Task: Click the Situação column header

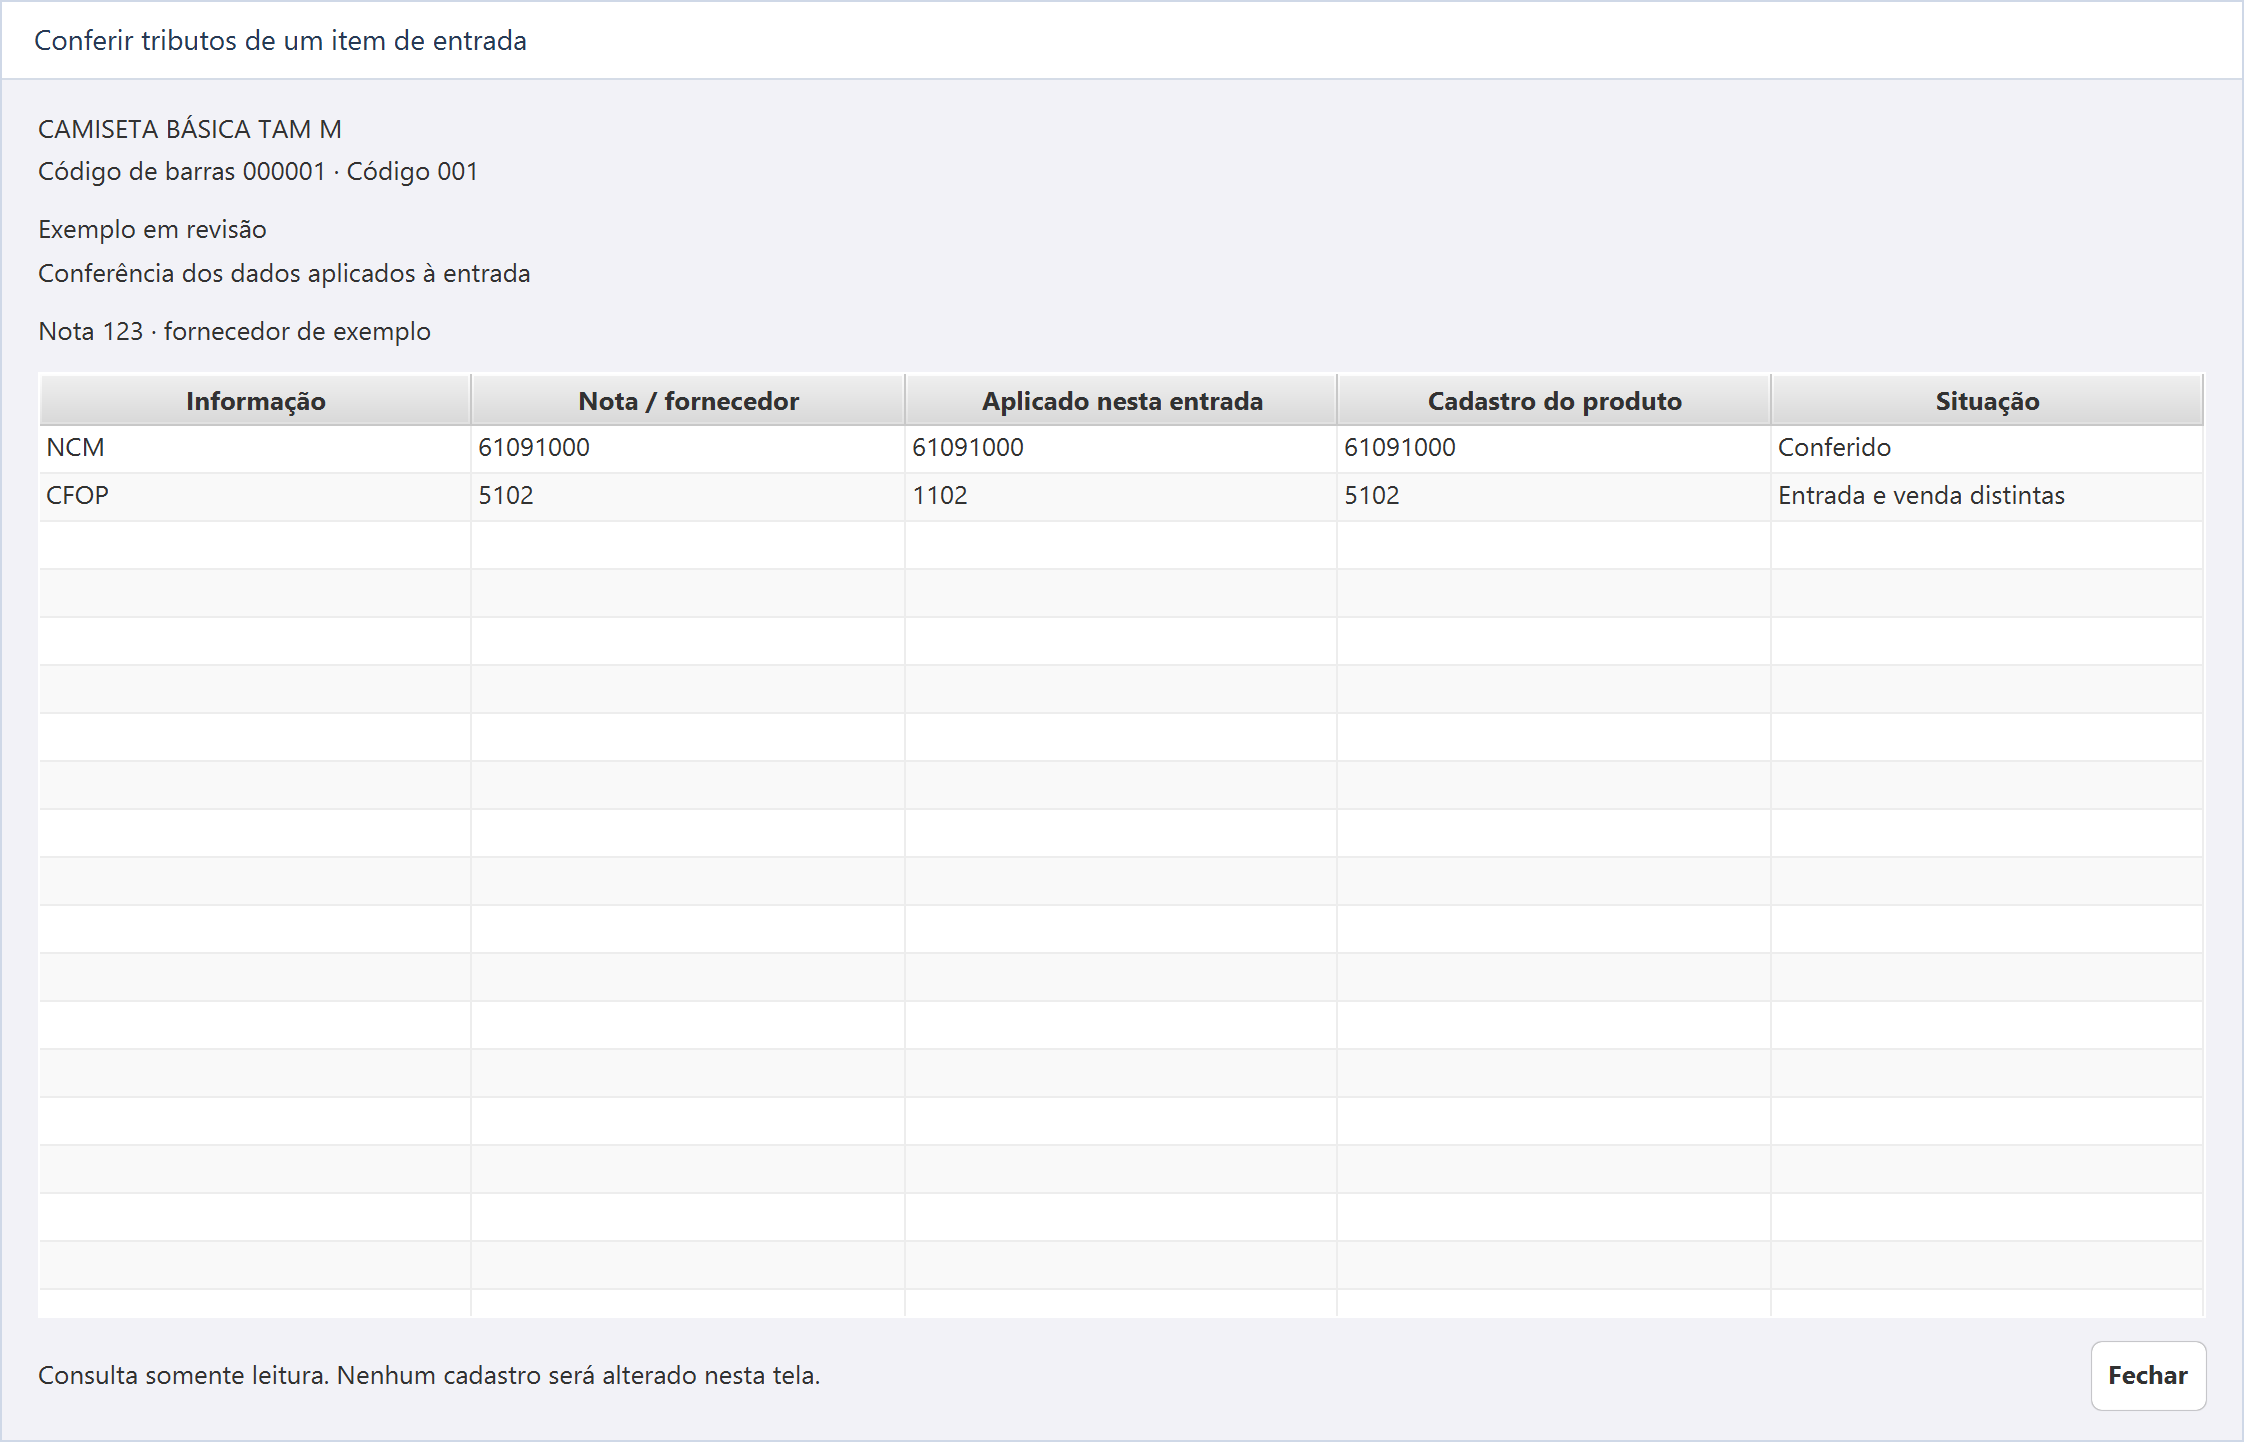Action: [1987, 400]
